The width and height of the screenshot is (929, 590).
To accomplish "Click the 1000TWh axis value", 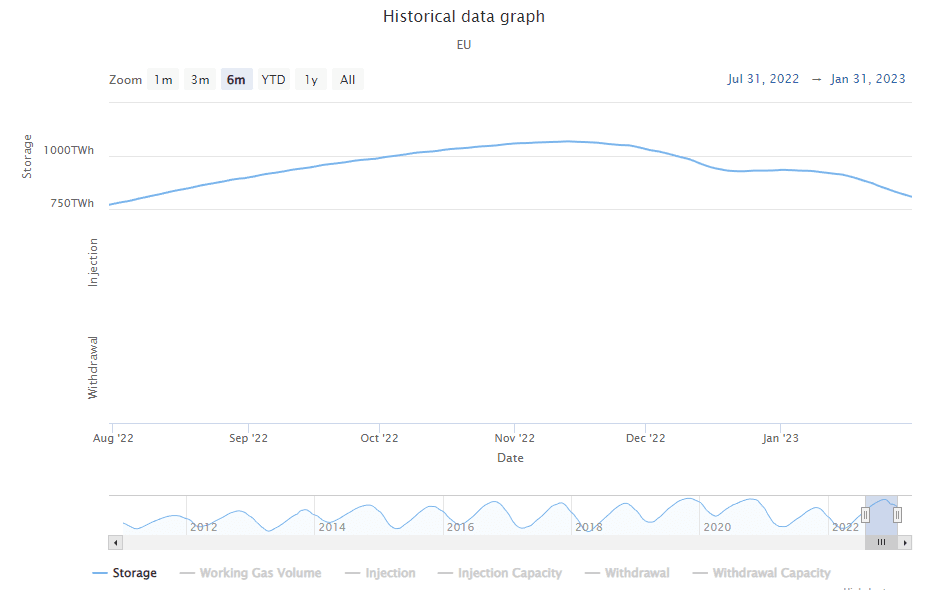I will 69,150.
